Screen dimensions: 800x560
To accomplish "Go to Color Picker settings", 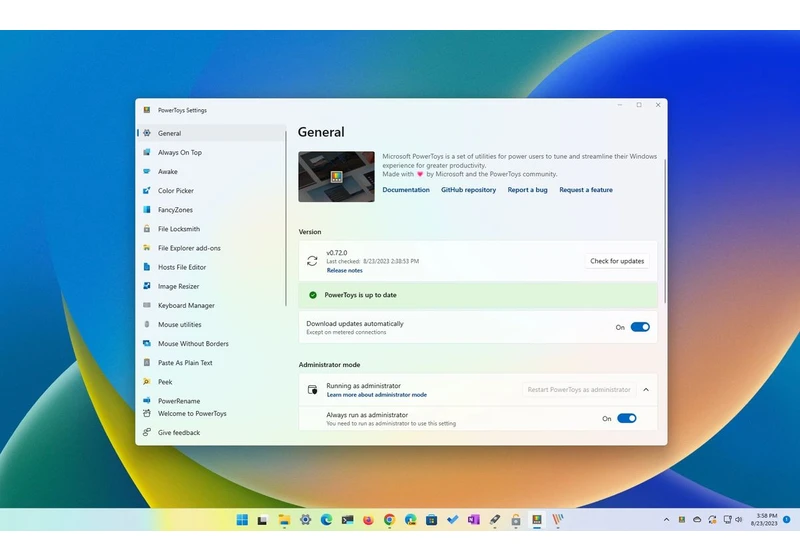I will pyautogui.click(x=211, y=190).
